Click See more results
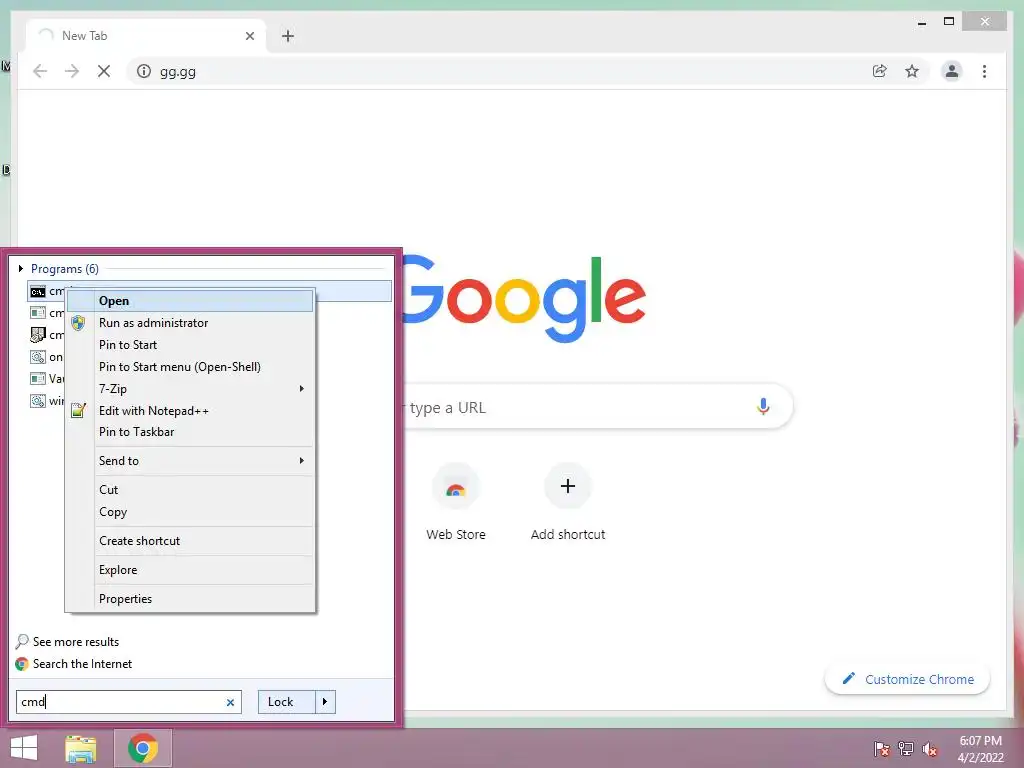The width and height of the screenshot is (1024, 768). click(76, 642)
